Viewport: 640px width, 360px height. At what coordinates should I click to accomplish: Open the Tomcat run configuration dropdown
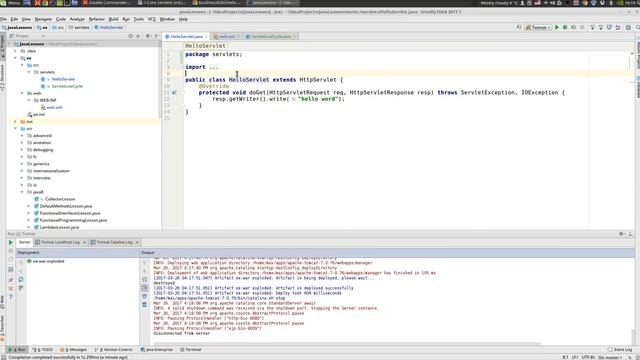click(x=538, y=27)
